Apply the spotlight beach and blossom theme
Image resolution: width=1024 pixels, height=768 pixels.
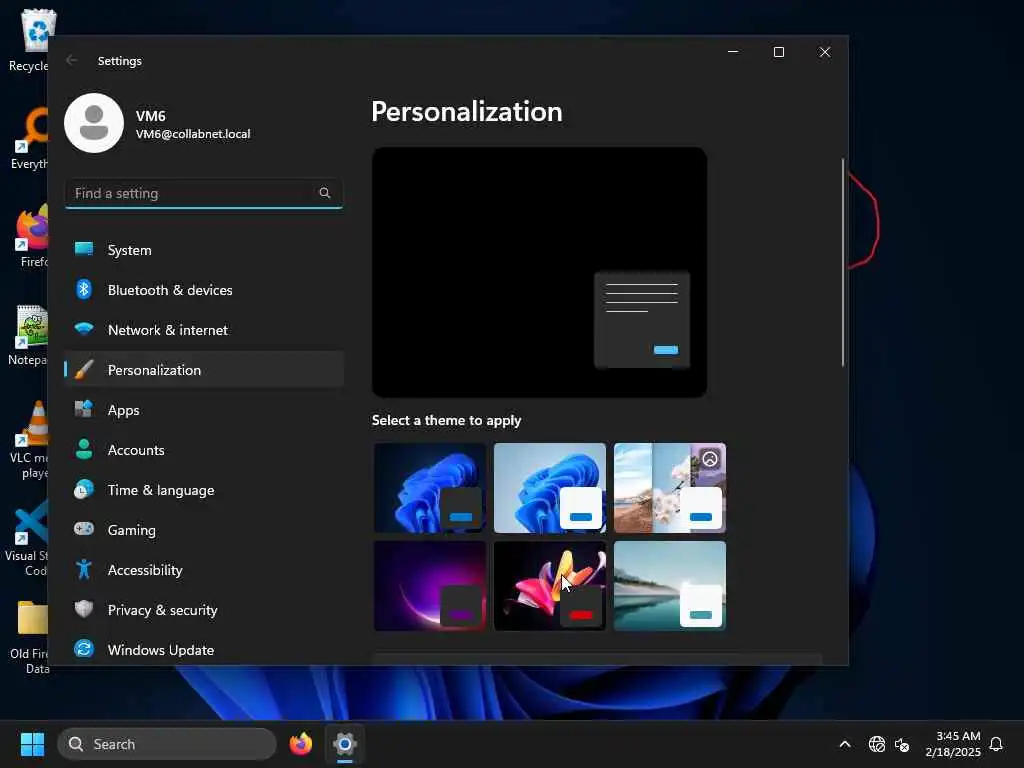pos(670,488)
